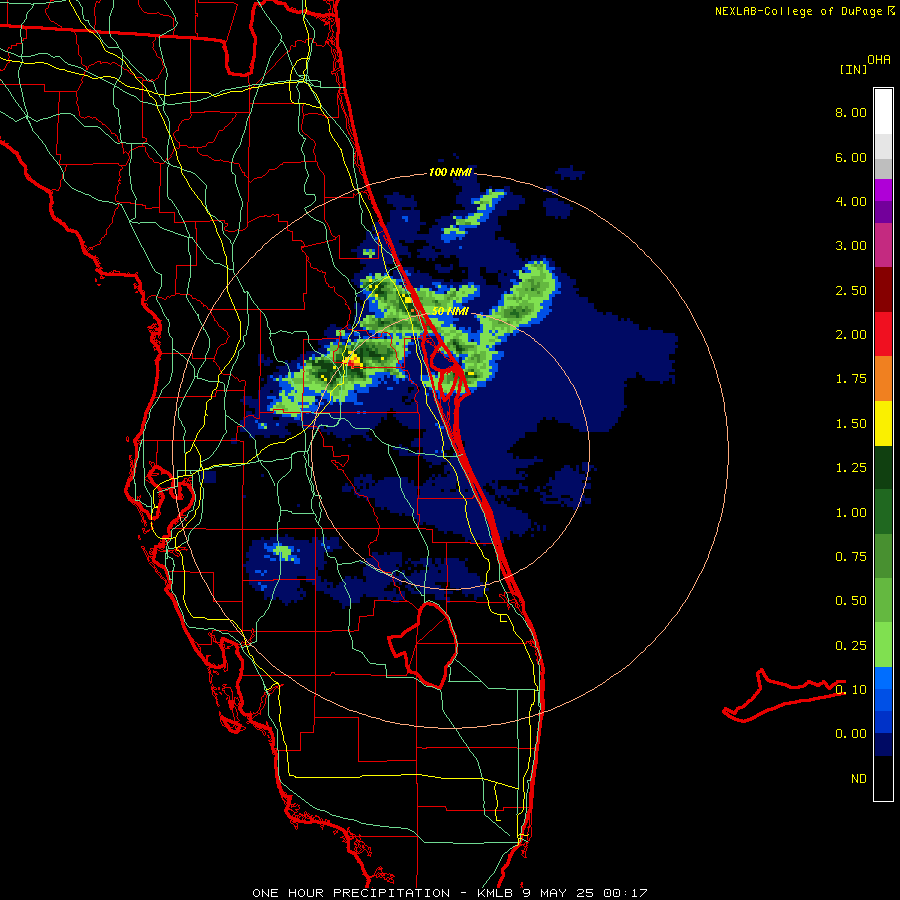Click the 50 NMI range ring label

(x=450, y=311)
